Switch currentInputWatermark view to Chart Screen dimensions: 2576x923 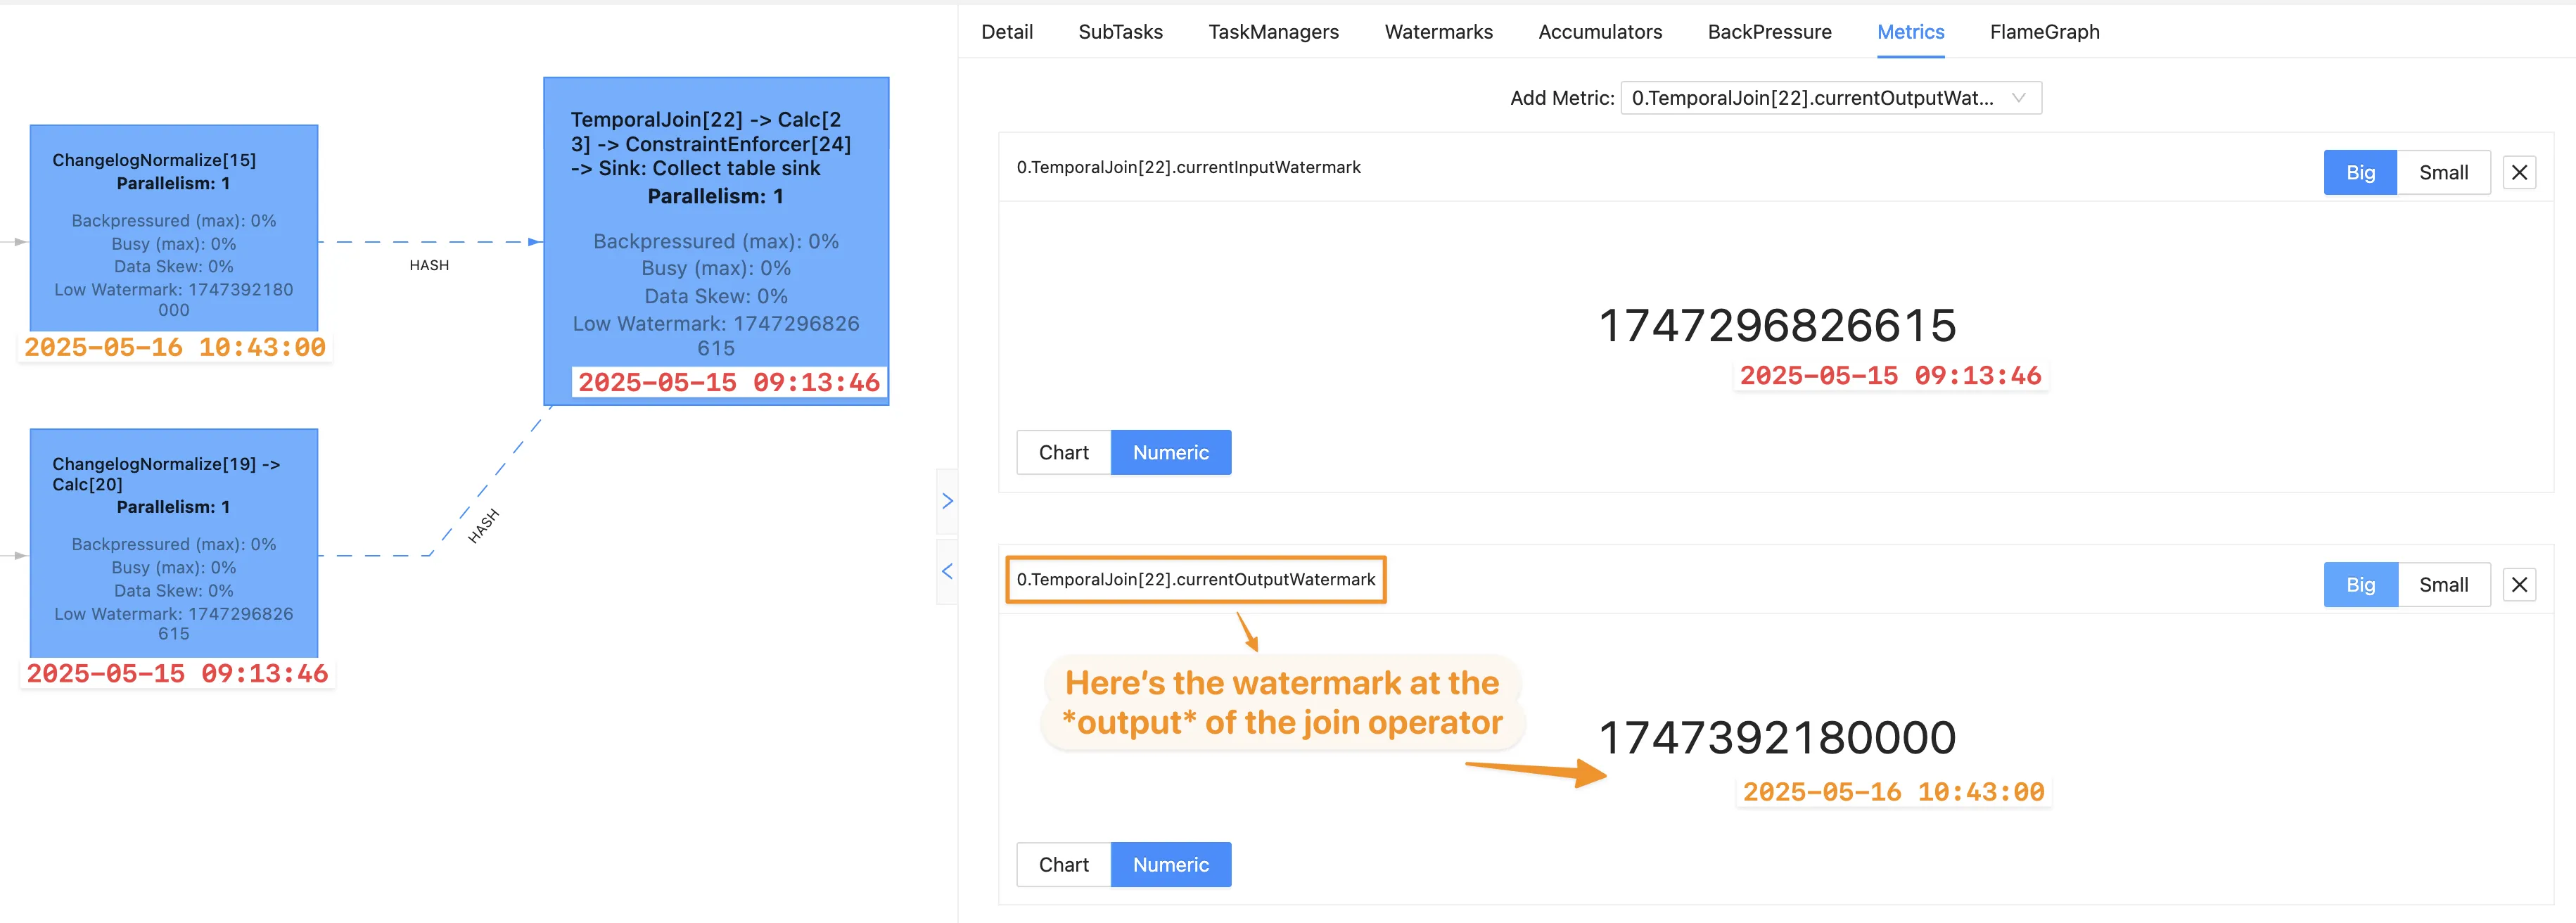click(1063, 452)
